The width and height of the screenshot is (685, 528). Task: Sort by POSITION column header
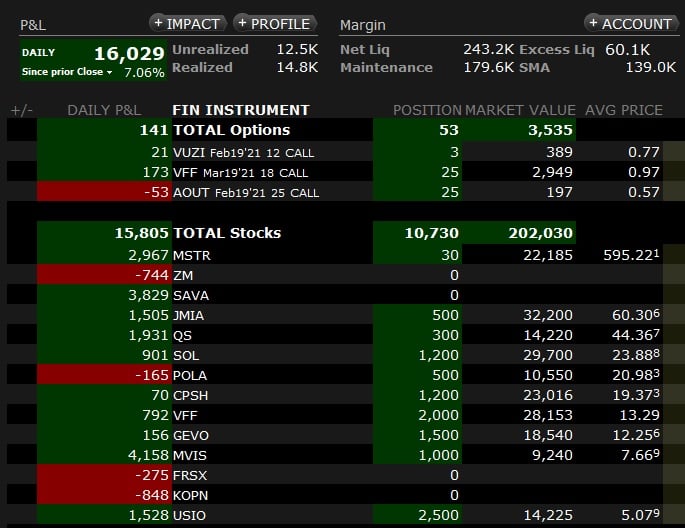point(427,110)
